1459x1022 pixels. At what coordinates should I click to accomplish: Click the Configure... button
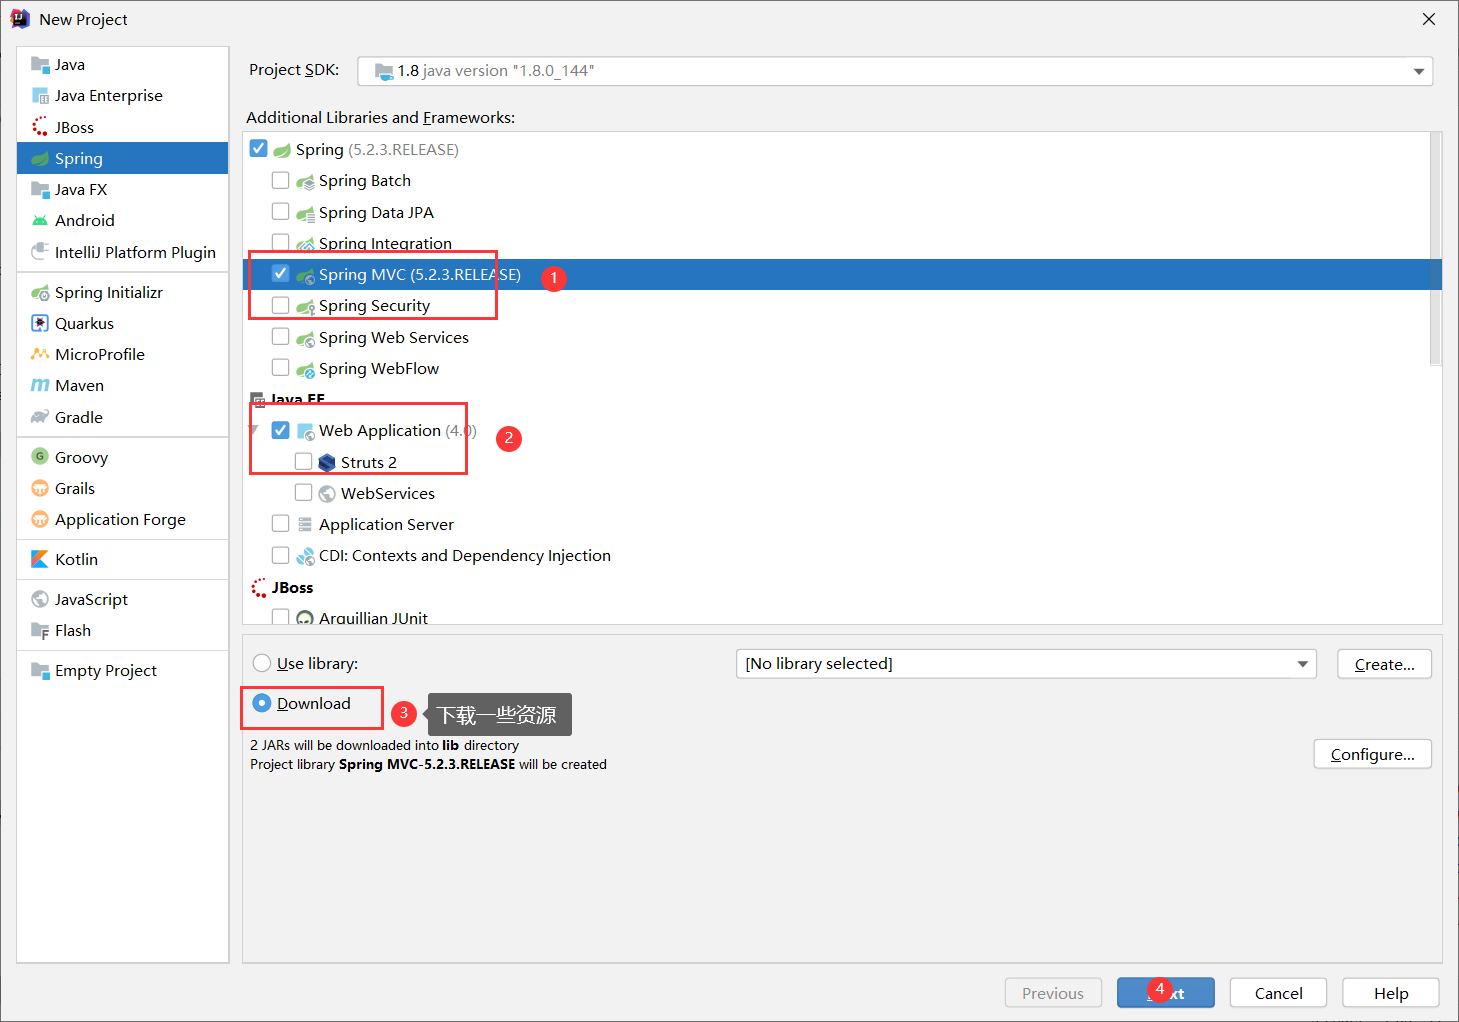click(x=1372, y=754)
